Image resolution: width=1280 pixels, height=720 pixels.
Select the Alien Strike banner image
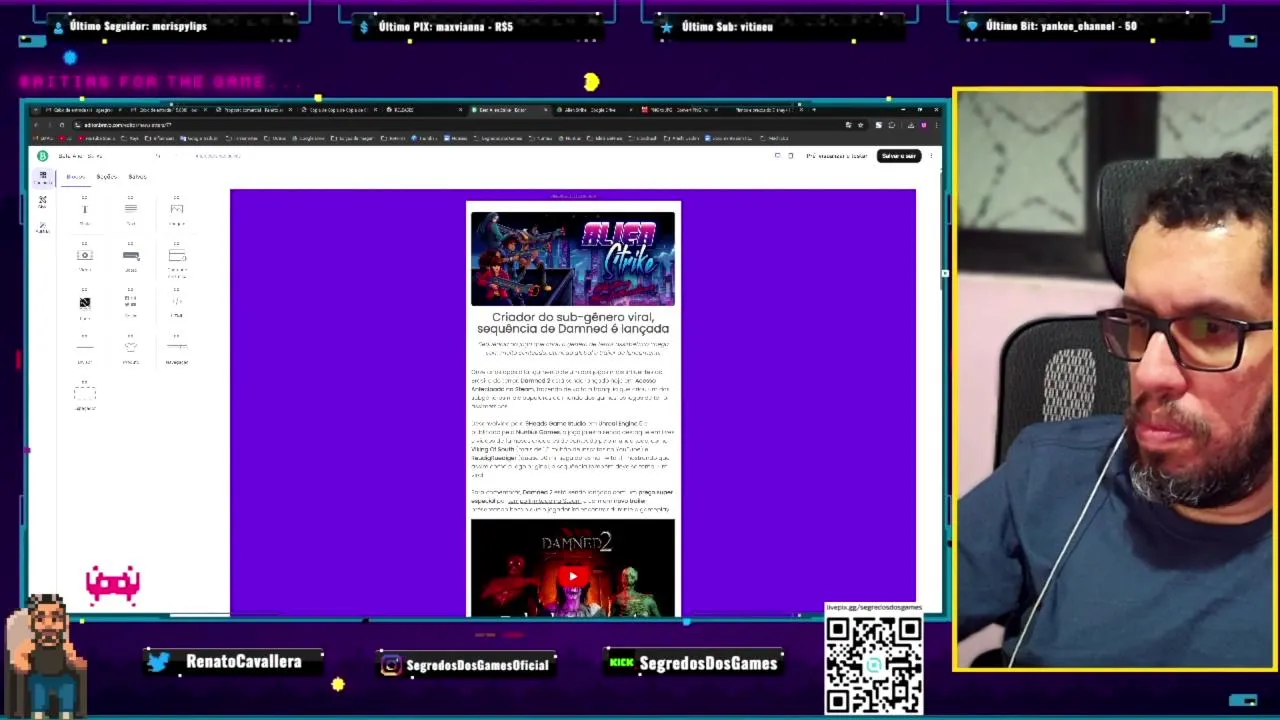tap(573, 259)
